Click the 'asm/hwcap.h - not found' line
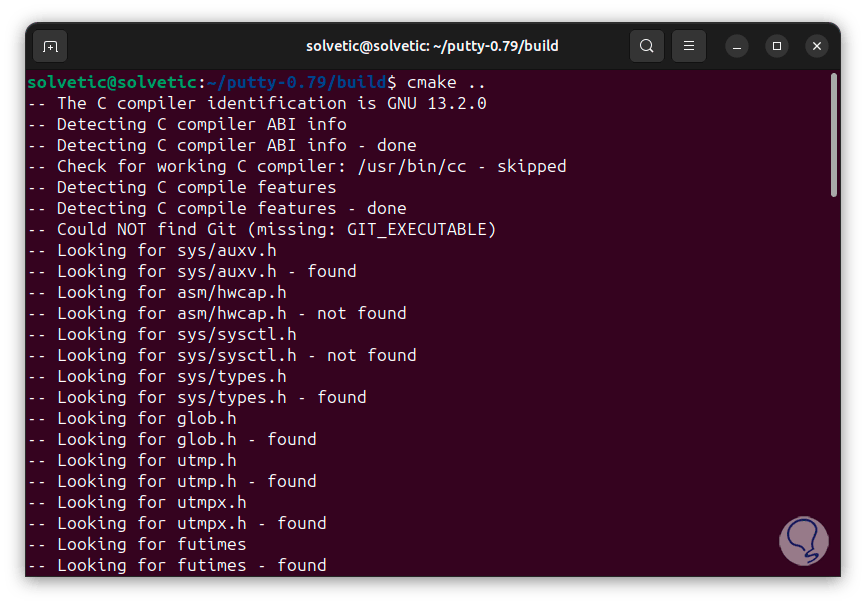This screenshot has height=605, width=866. tap(216, 313)
